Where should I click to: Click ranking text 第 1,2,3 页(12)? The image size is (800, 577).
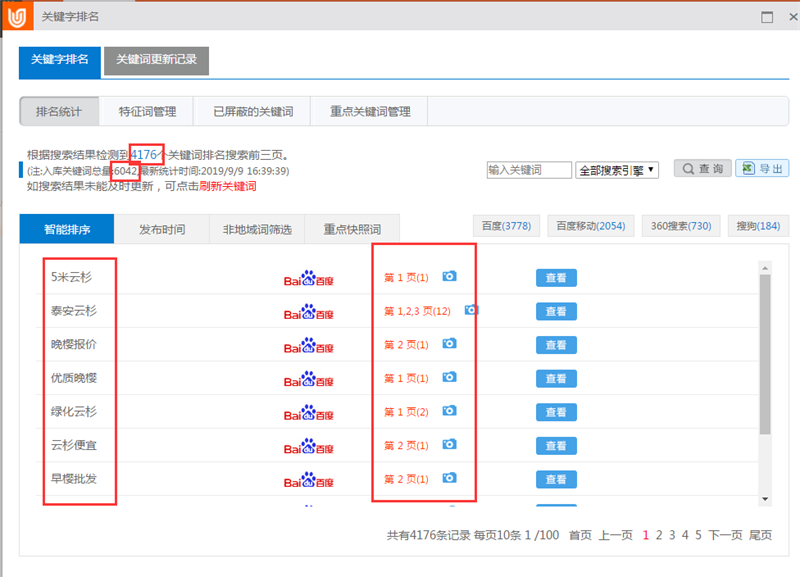(417, 311)
